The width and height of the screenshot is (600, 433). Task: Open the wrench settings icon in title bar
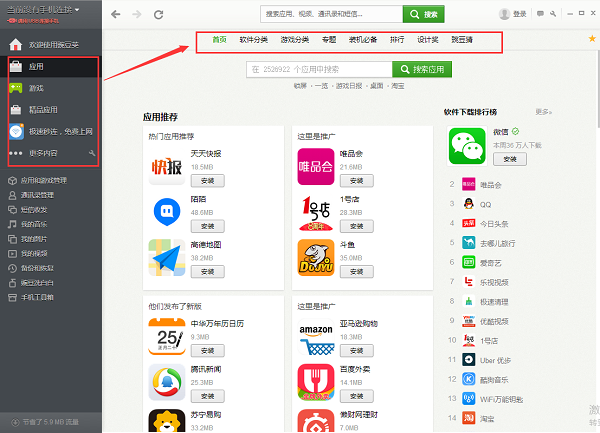553,14
